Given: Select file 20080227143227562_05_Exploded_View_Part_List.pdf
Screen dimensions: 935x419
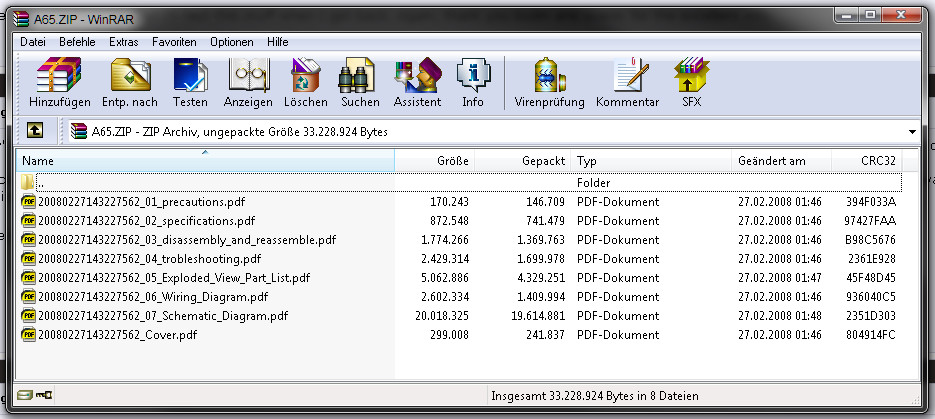Looking at the screenshot, I should [x=174, y=278].
